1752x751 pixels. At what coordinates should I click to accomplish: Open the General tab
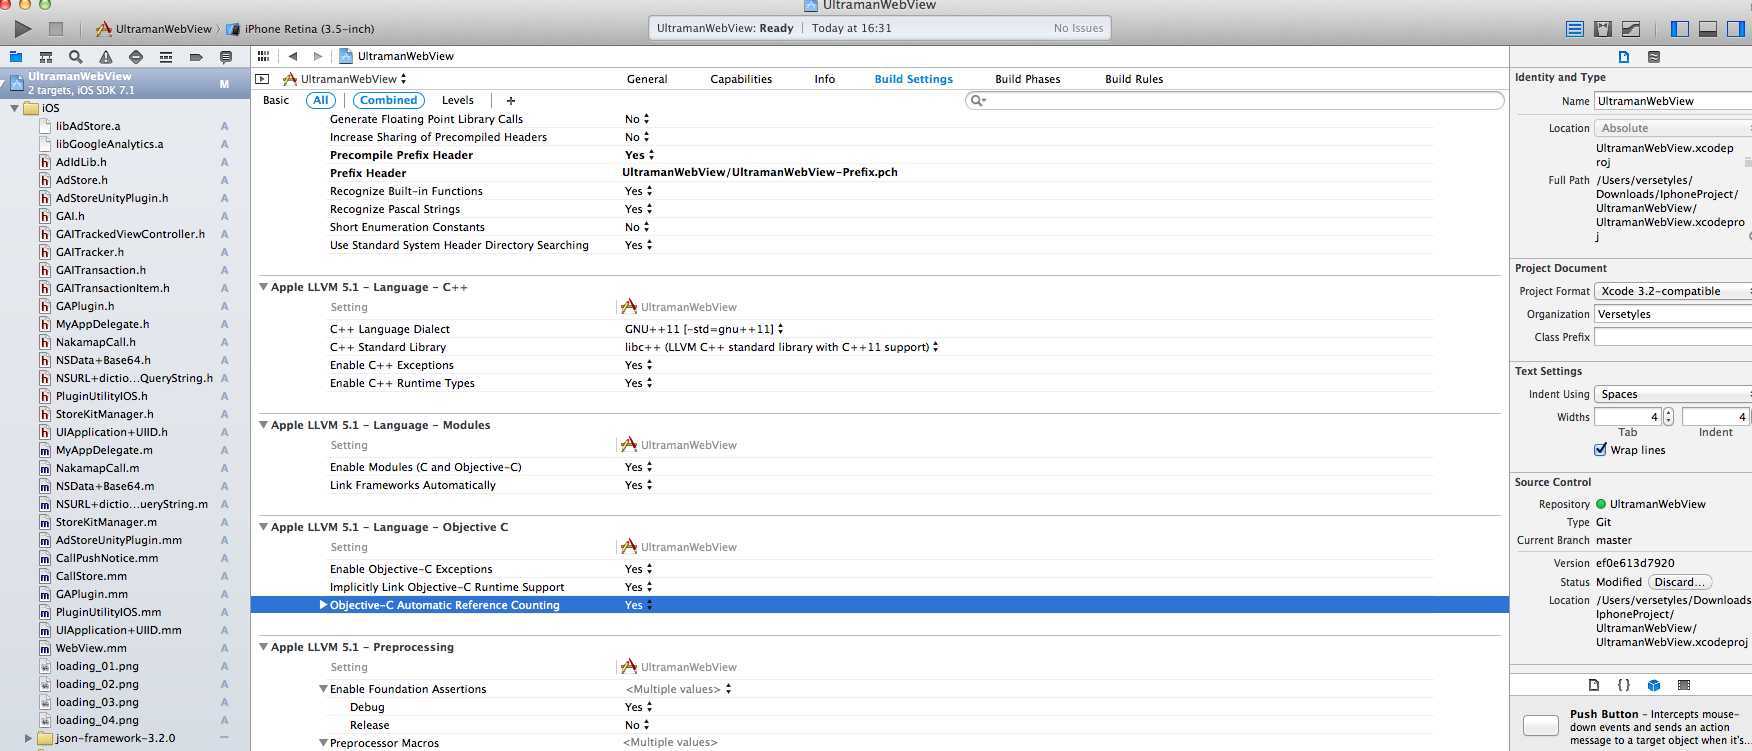[647, 79]
